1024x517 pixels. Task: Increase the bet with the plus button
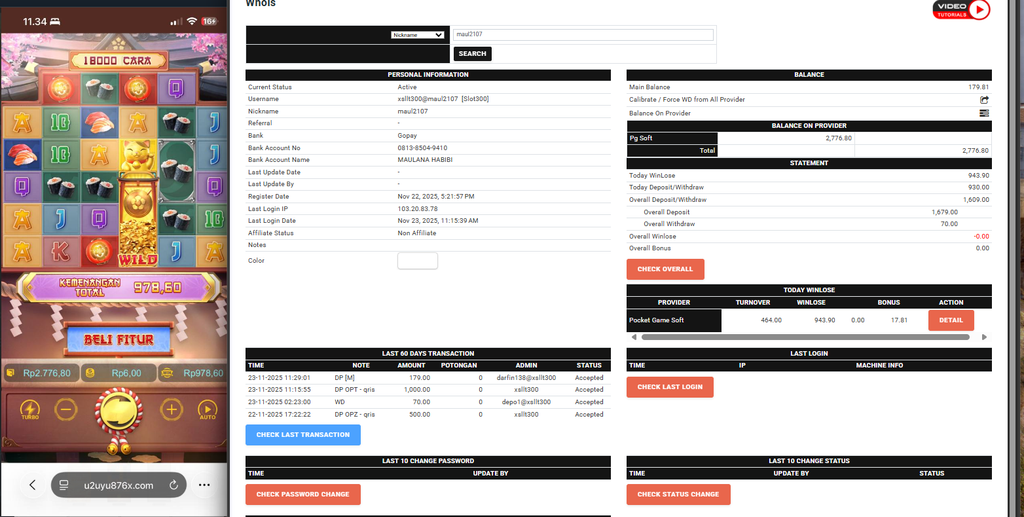coord(171,410)
